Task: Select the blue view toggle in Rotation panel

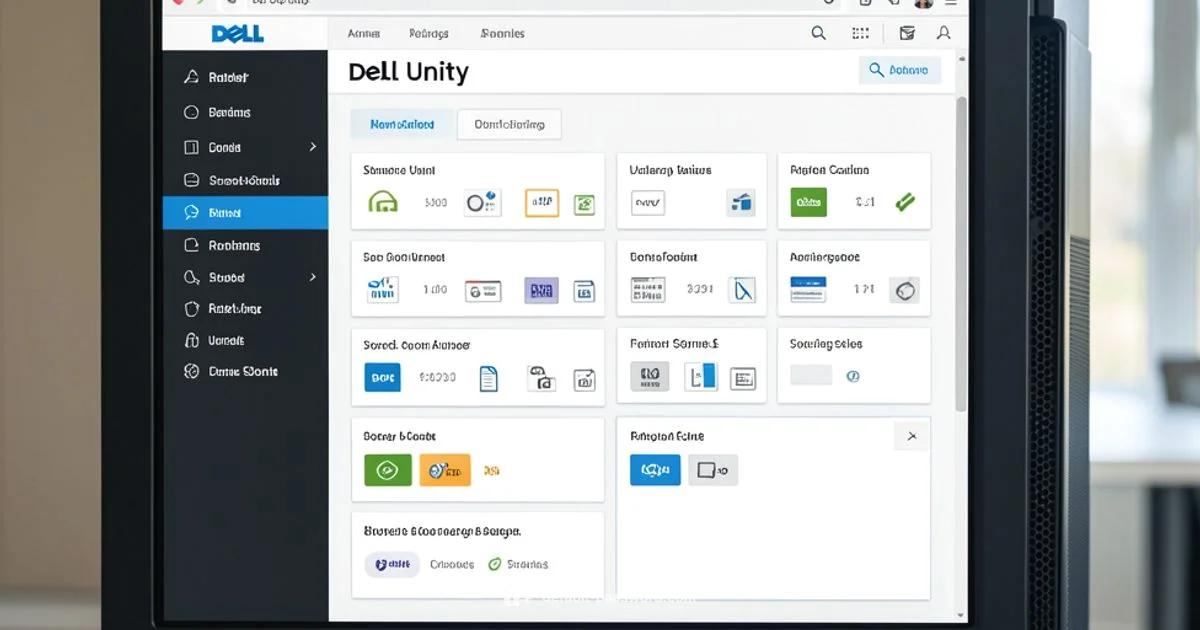Action: [x=655, y=469]
